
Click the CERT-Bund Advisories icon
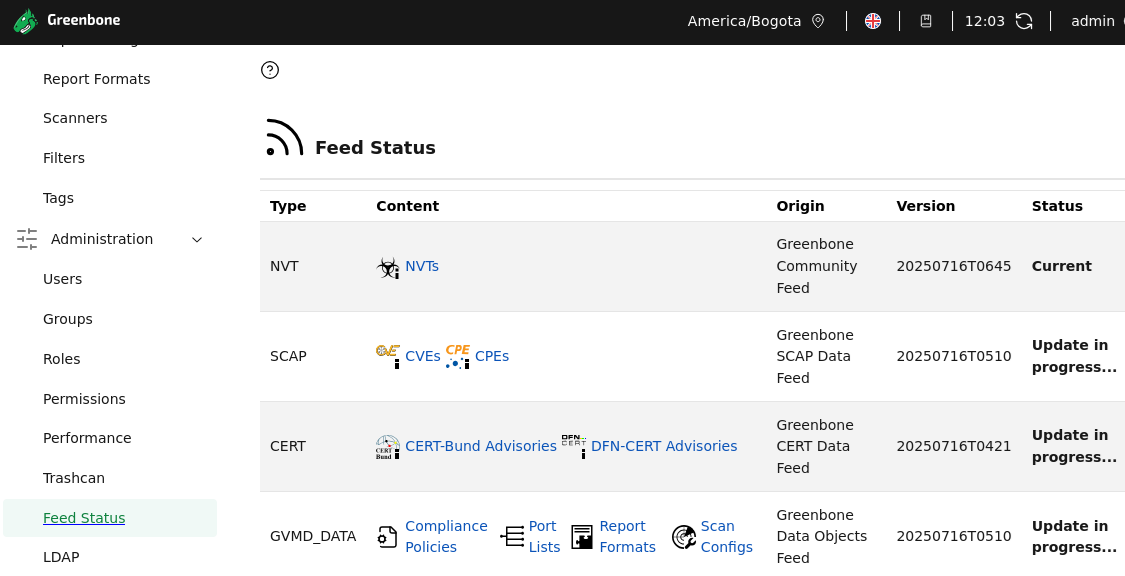click(388, 446)
